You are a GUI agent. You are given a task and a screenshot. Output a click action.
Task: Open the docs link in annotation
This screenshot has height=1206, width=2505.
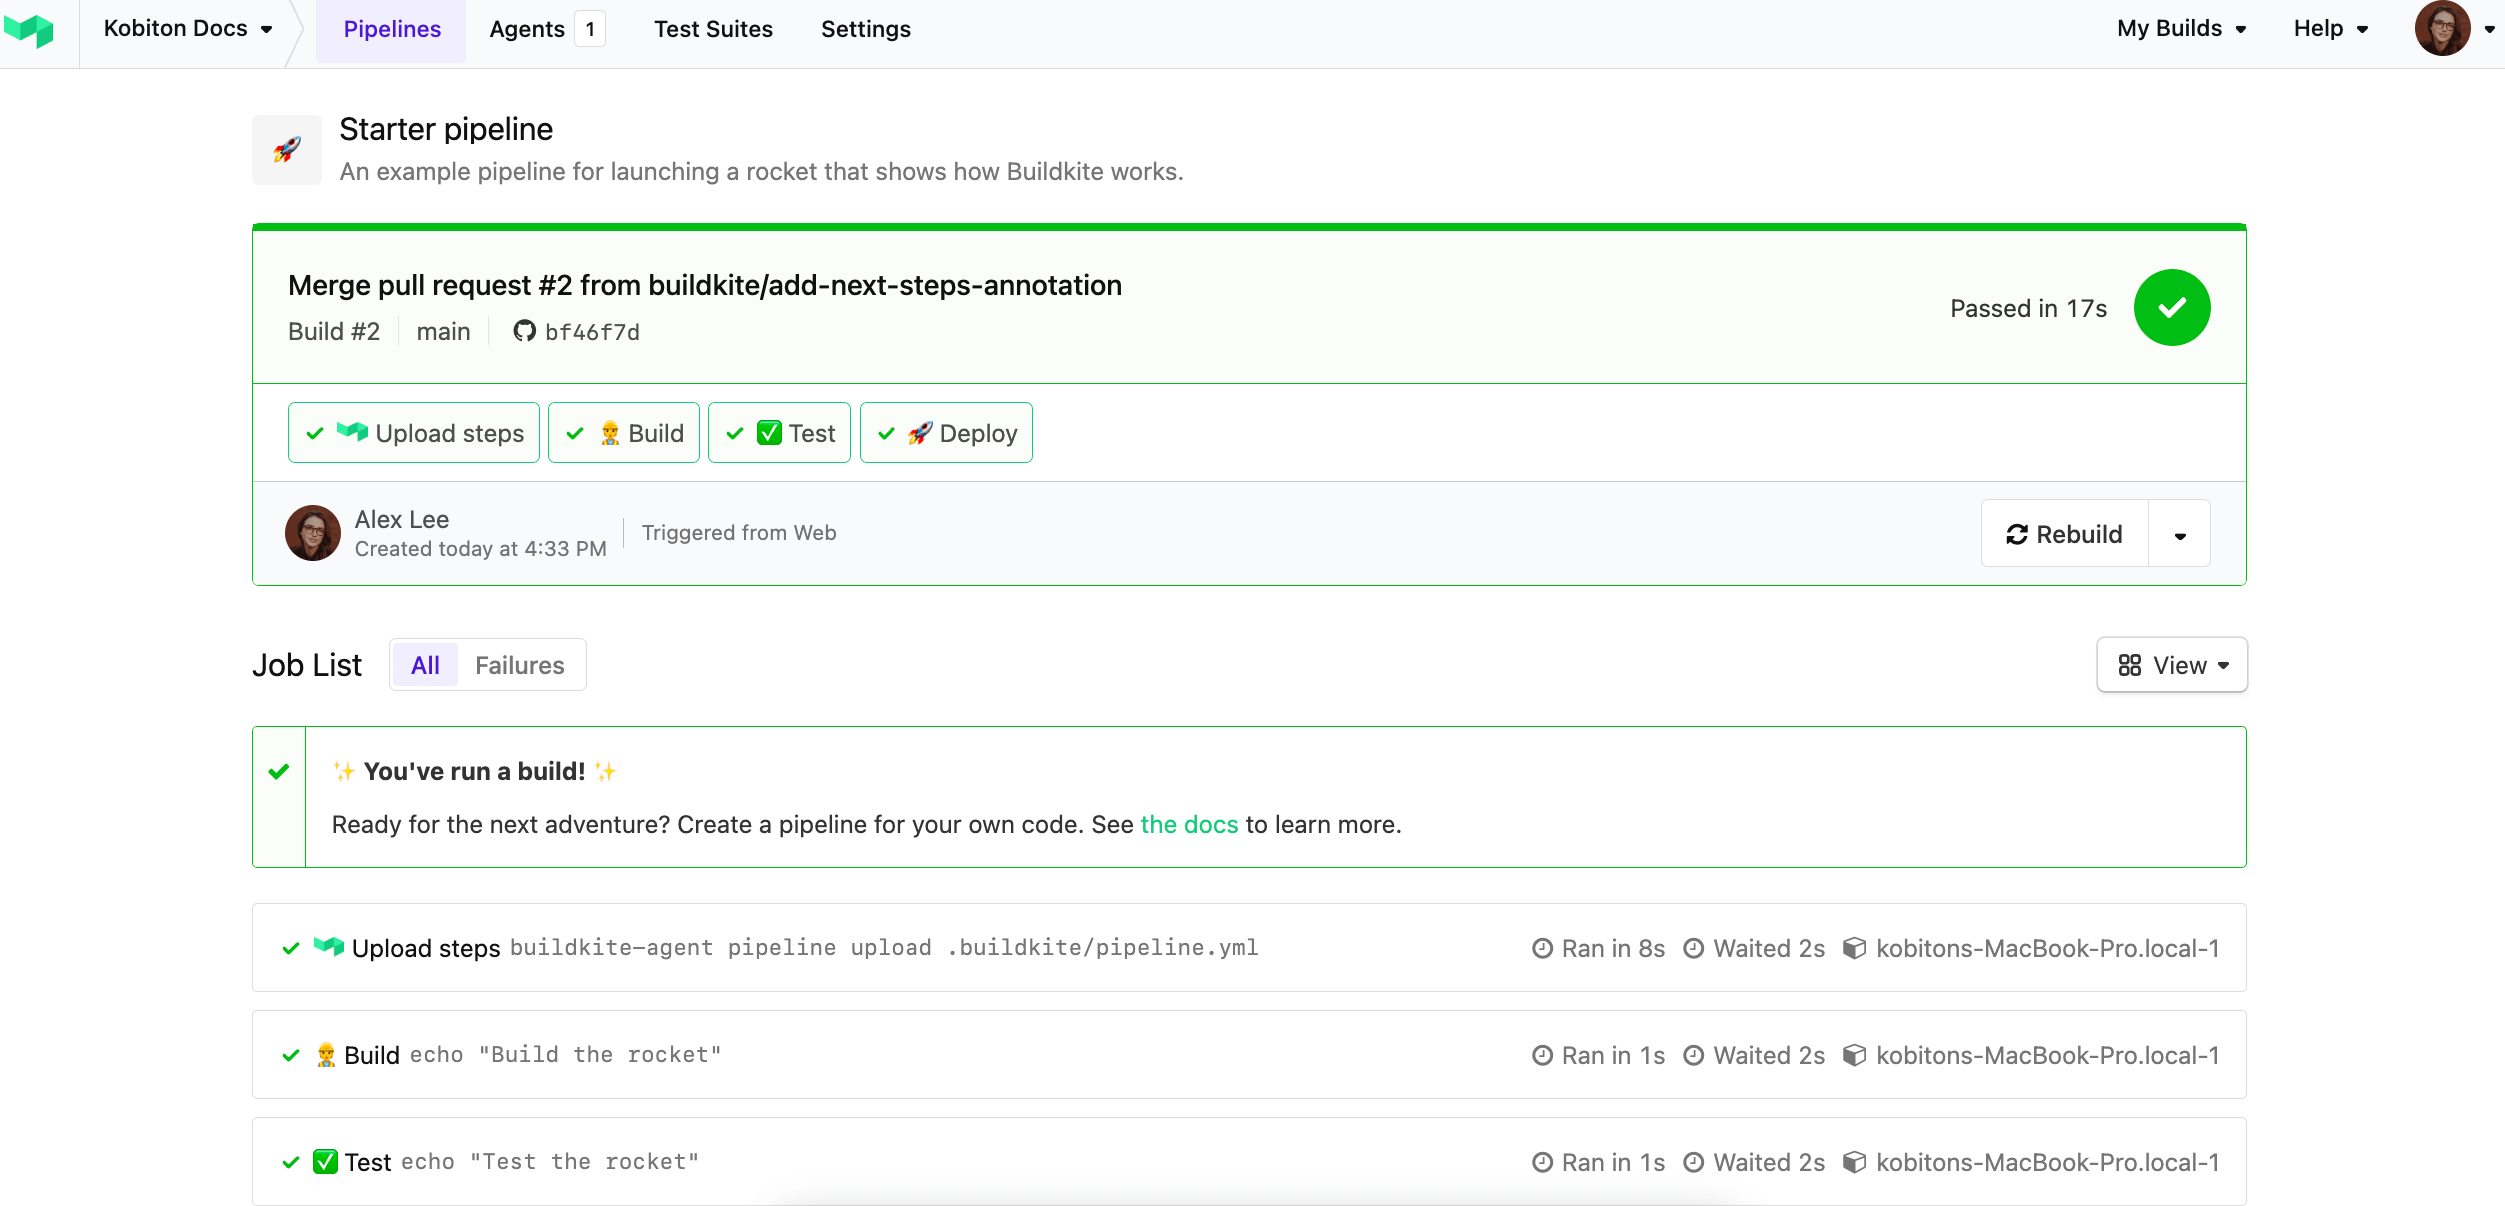tap(1189, 825)
